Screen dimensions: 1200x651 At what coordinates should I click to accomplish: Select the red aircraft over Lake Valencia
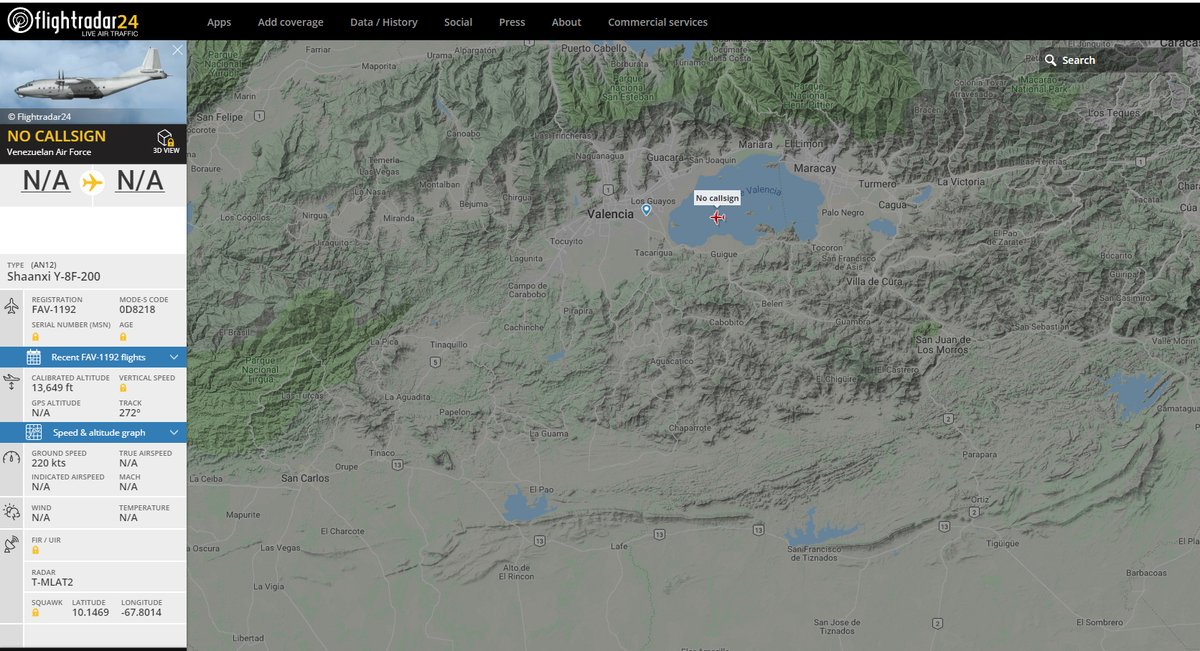(717, 217)
